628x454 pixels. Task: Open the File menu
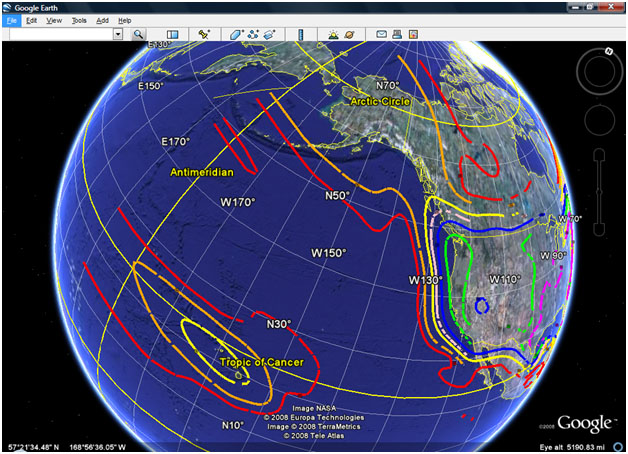point(11,20)
